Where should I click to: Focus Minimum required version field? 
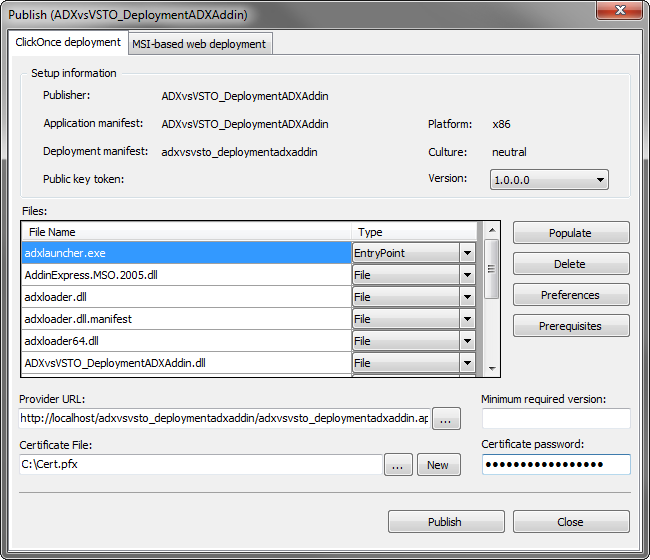click(x=556, y=418)
